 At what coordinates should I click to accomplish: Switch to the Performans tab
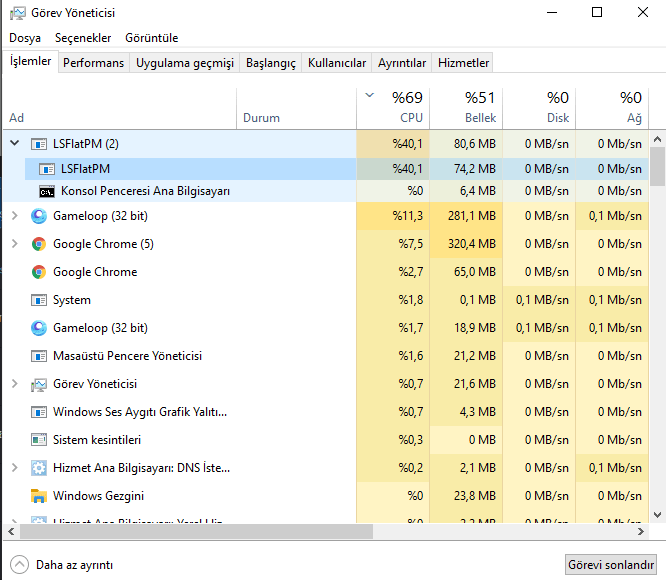tap(93, 63)
